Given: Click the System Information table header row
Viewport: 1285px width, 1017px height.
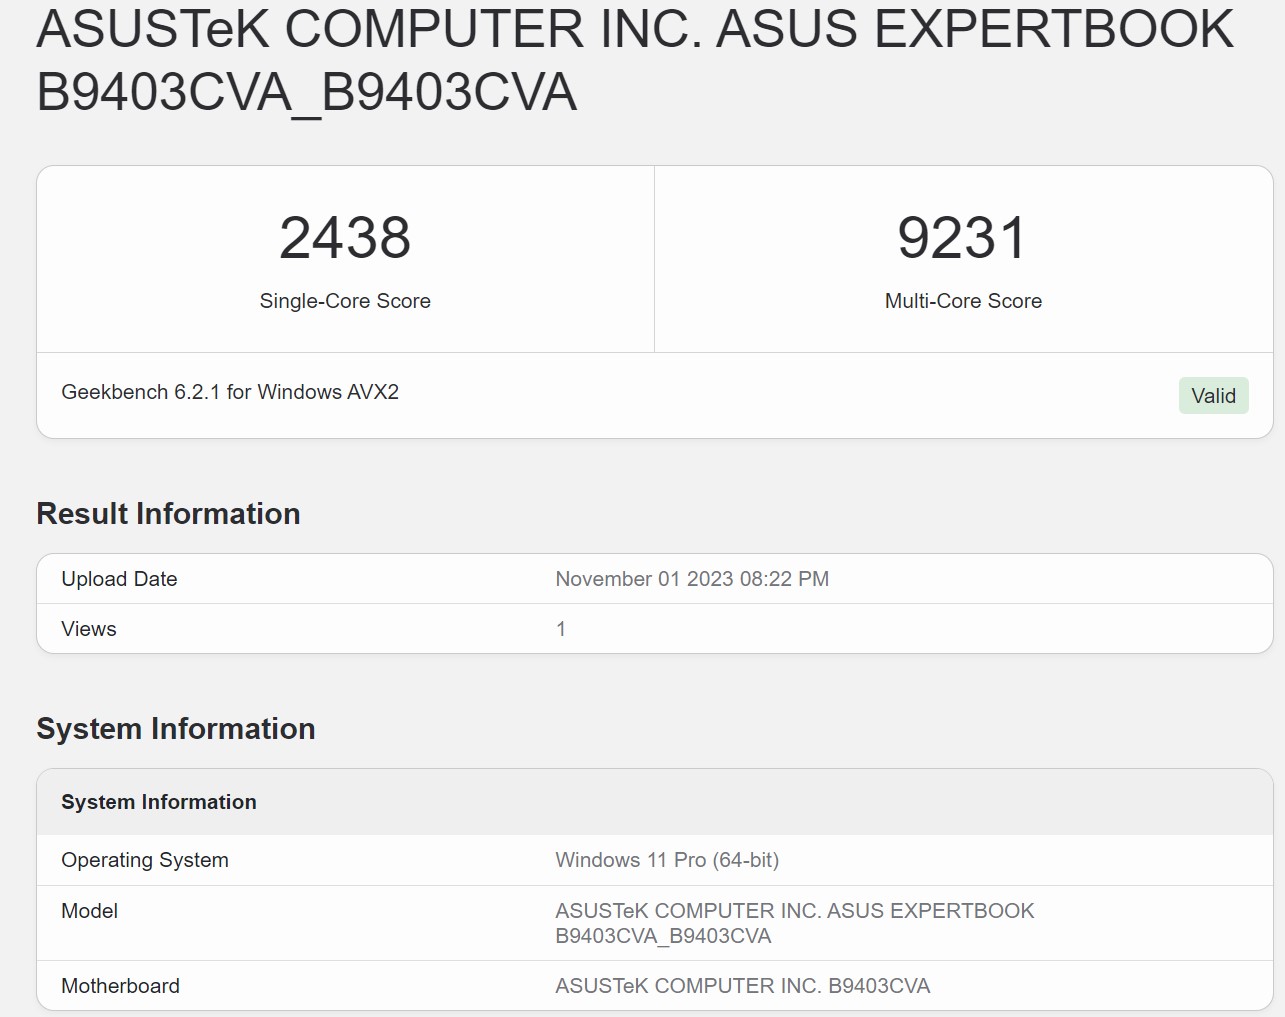Looking at the screenshot, I should (x=159, y=802).
